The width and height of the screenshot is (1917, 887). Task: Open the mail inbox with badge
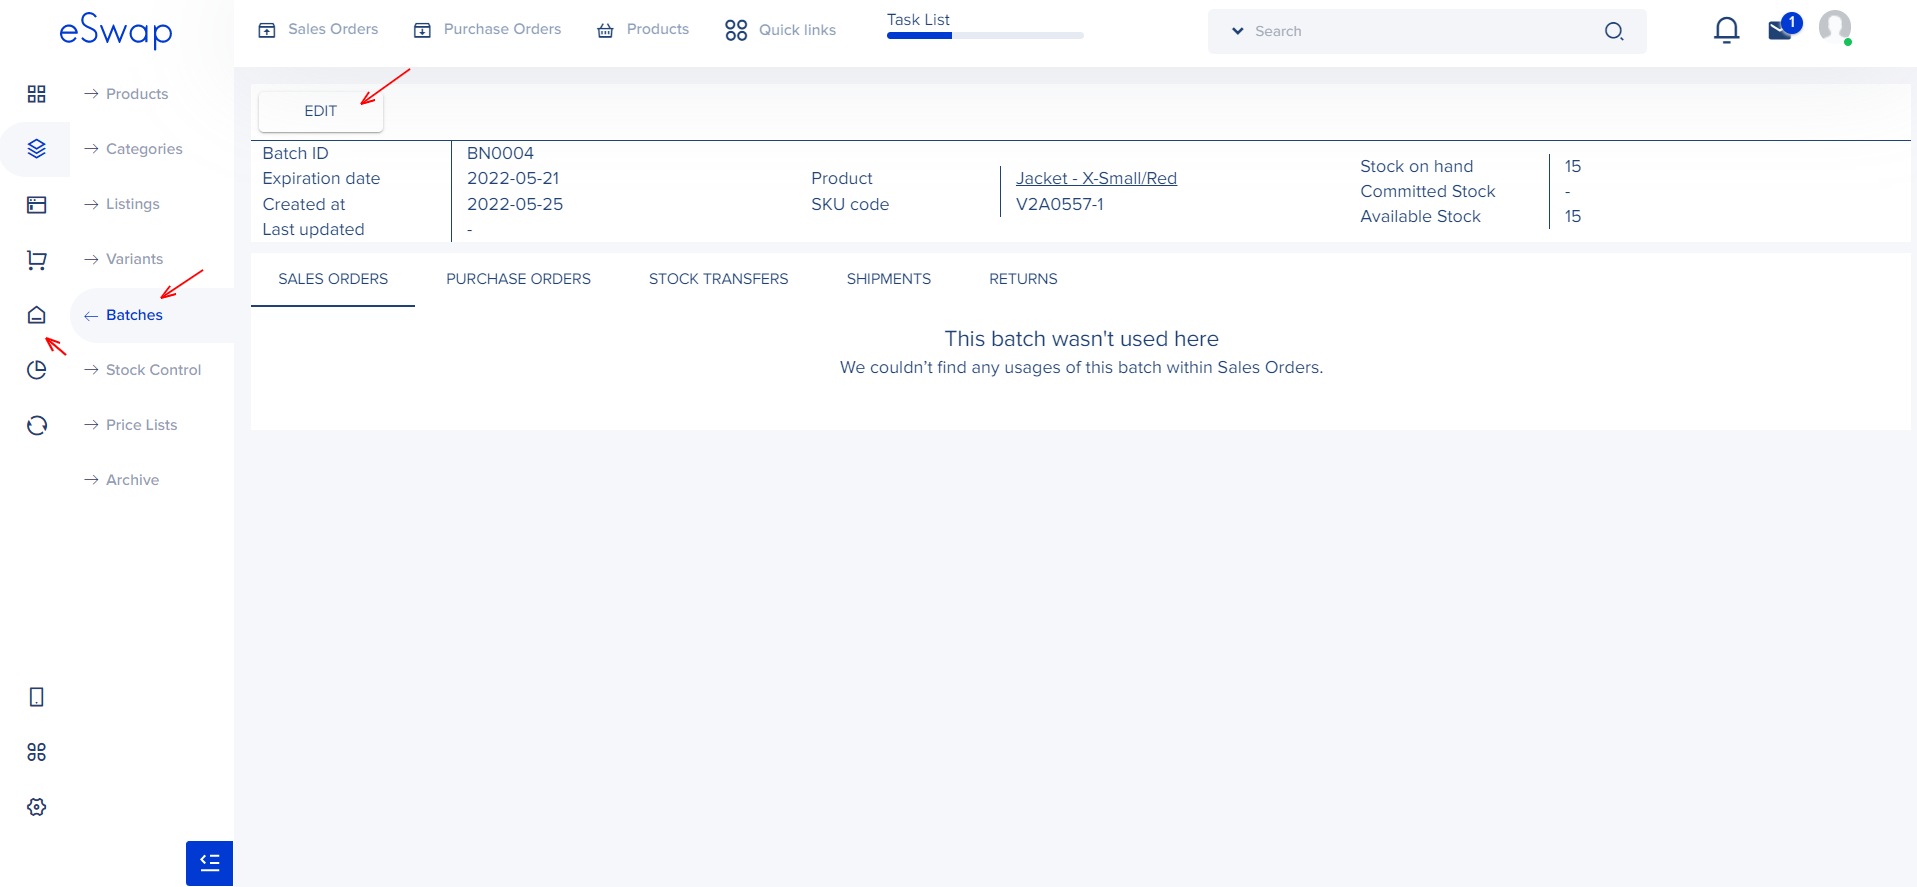click(1780, 30)
